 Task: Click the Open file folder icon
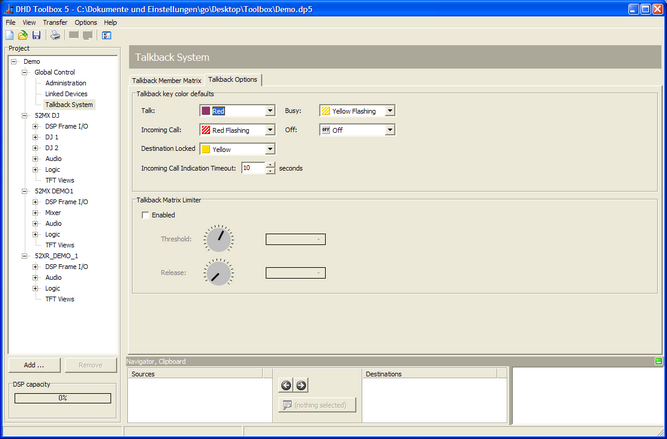[x=22, y=34]
